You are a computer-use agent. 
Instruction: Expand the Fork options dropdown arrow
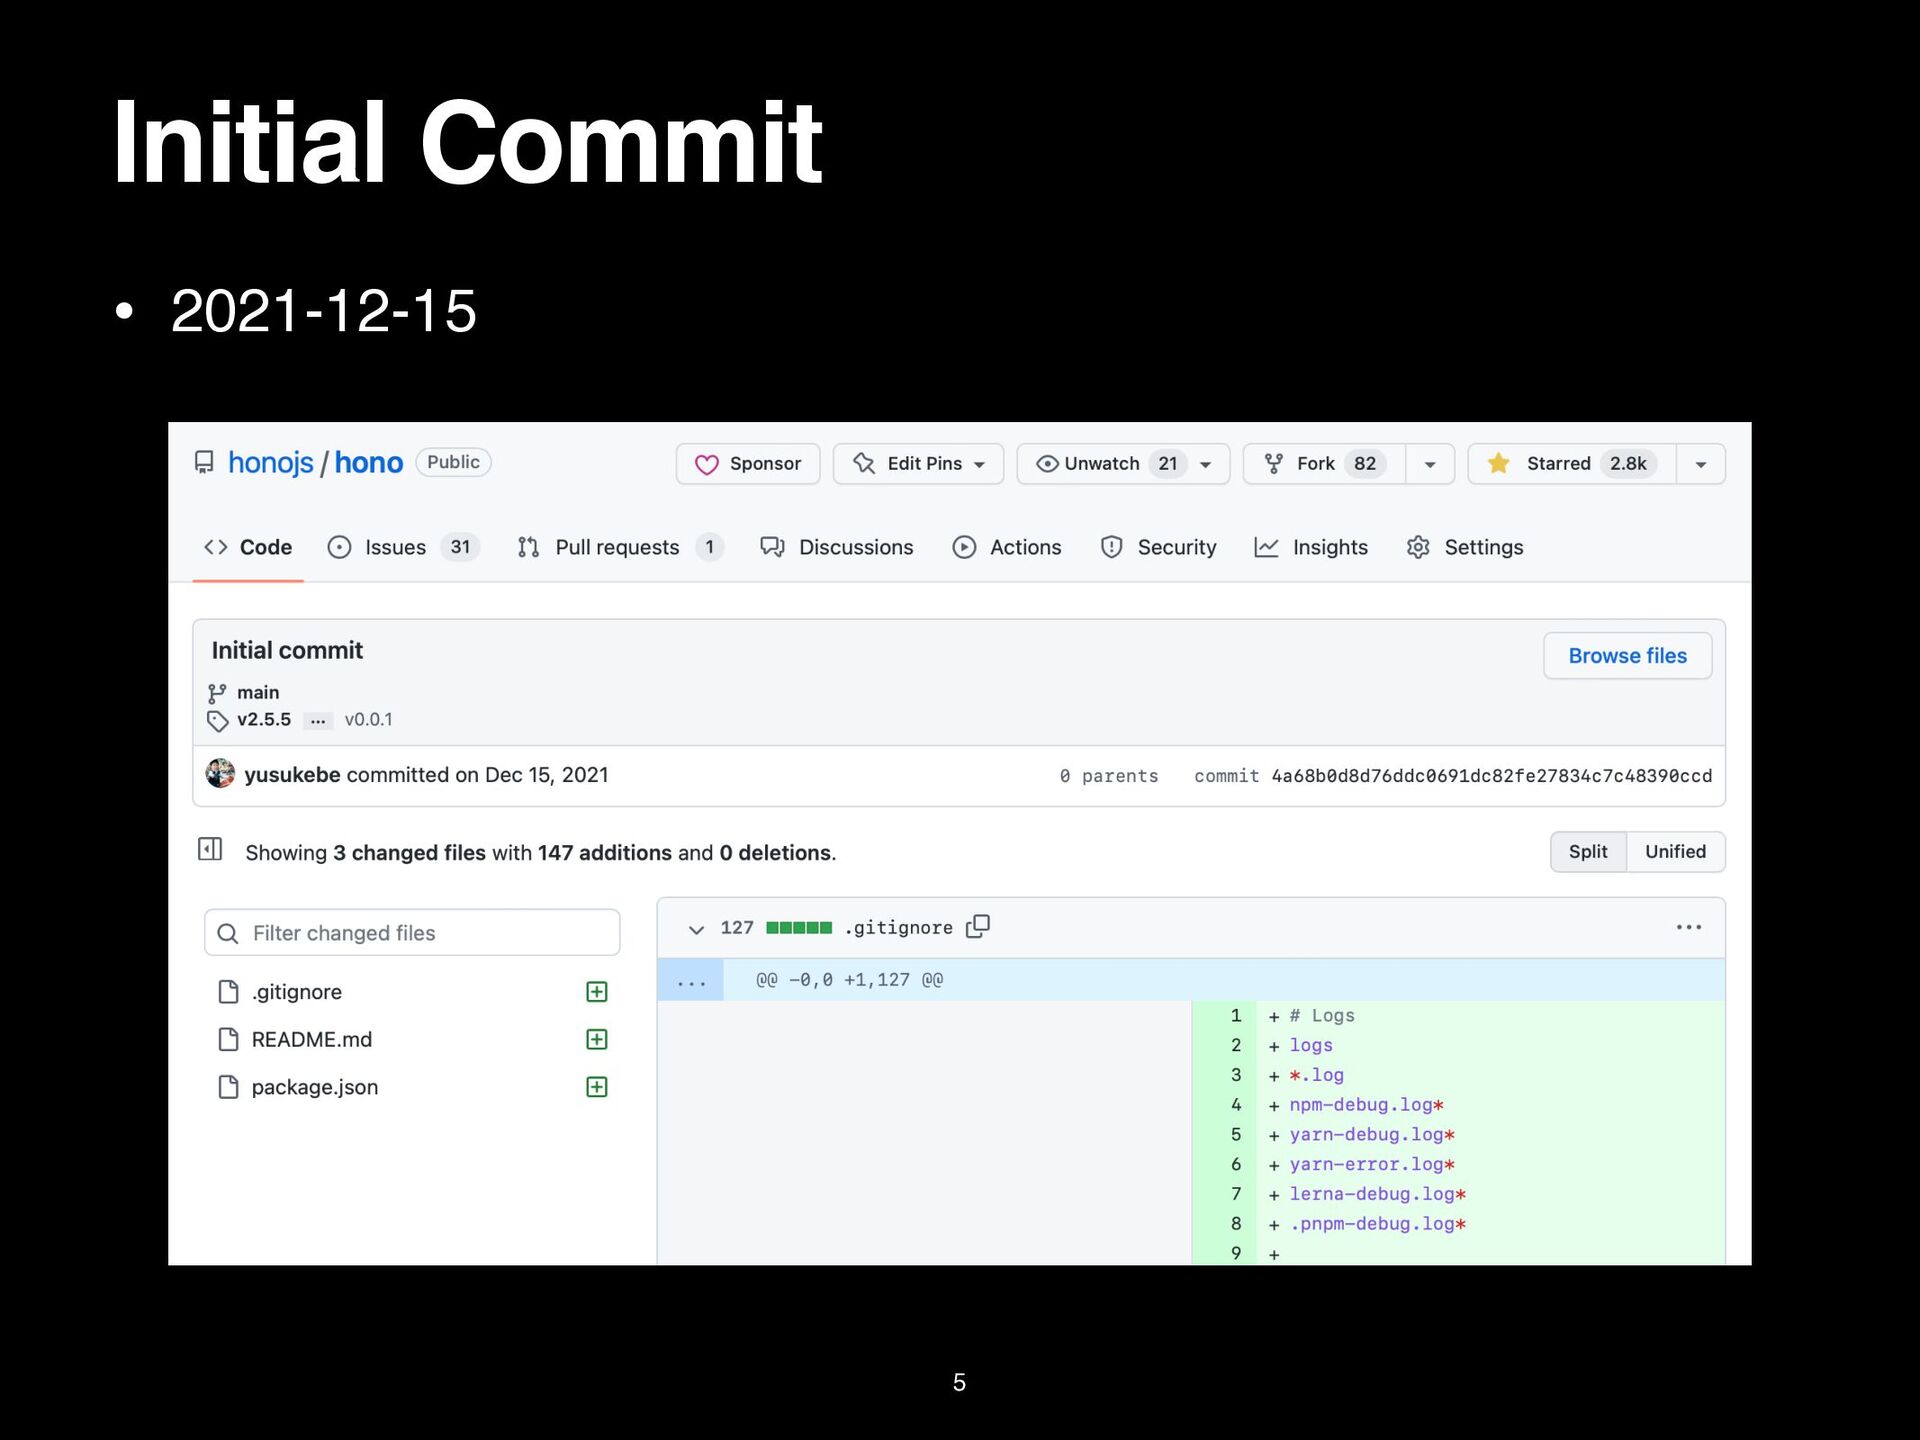pyautogui.click(x=1430, y=464)
